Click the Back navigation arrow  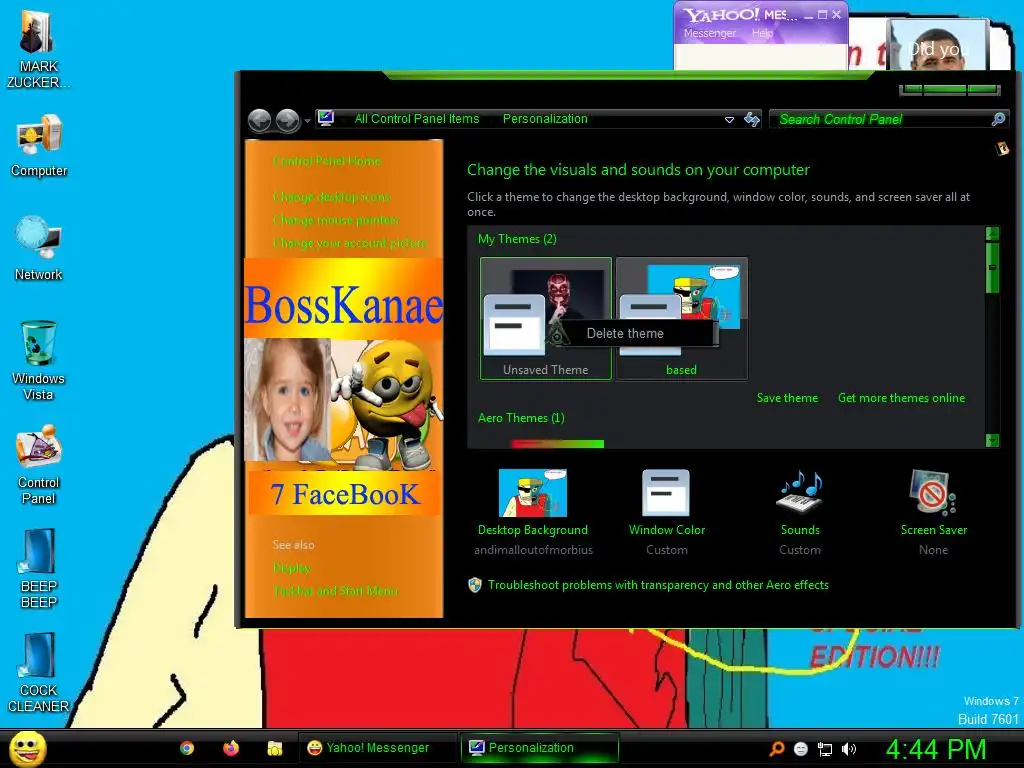click(259, 120)
